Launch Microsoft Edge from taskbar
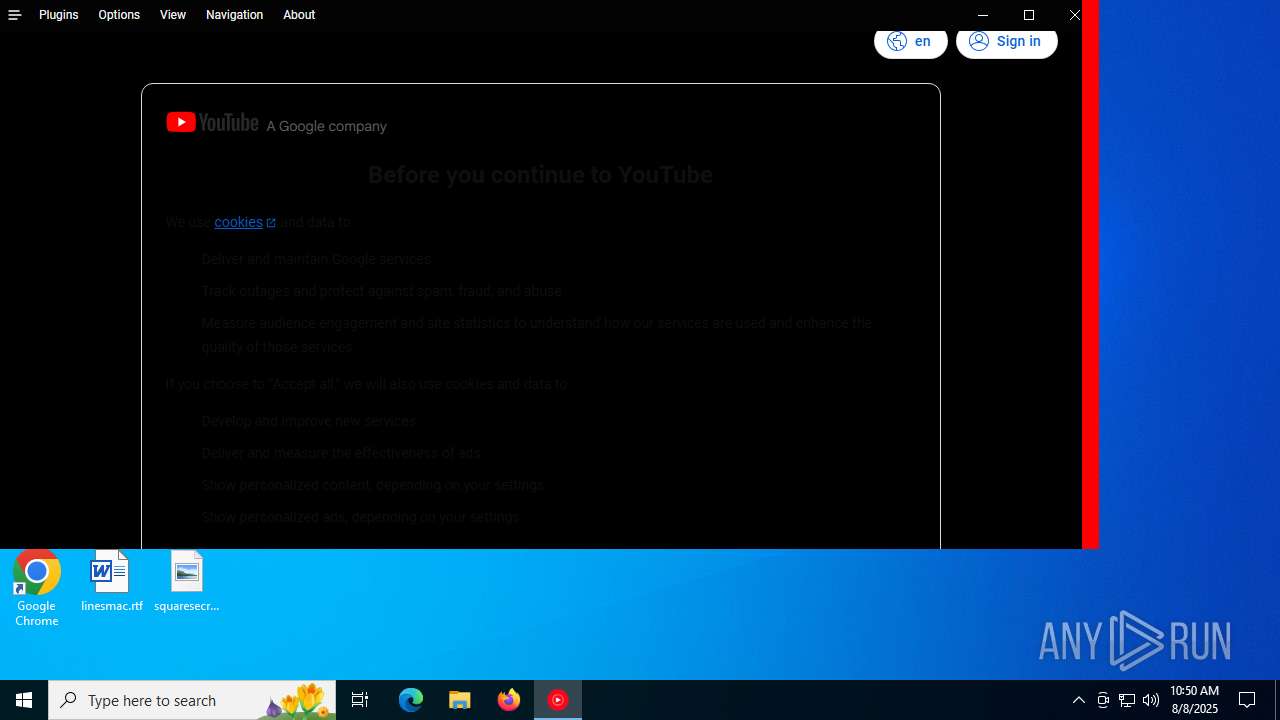1280x720 pixels. (x=411, y=700)
